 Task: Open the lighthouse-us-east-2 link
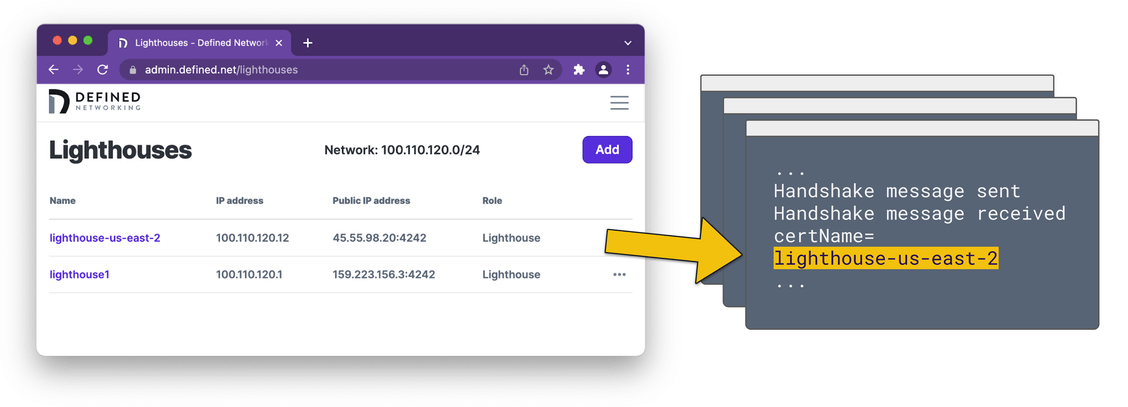[105, 238]
